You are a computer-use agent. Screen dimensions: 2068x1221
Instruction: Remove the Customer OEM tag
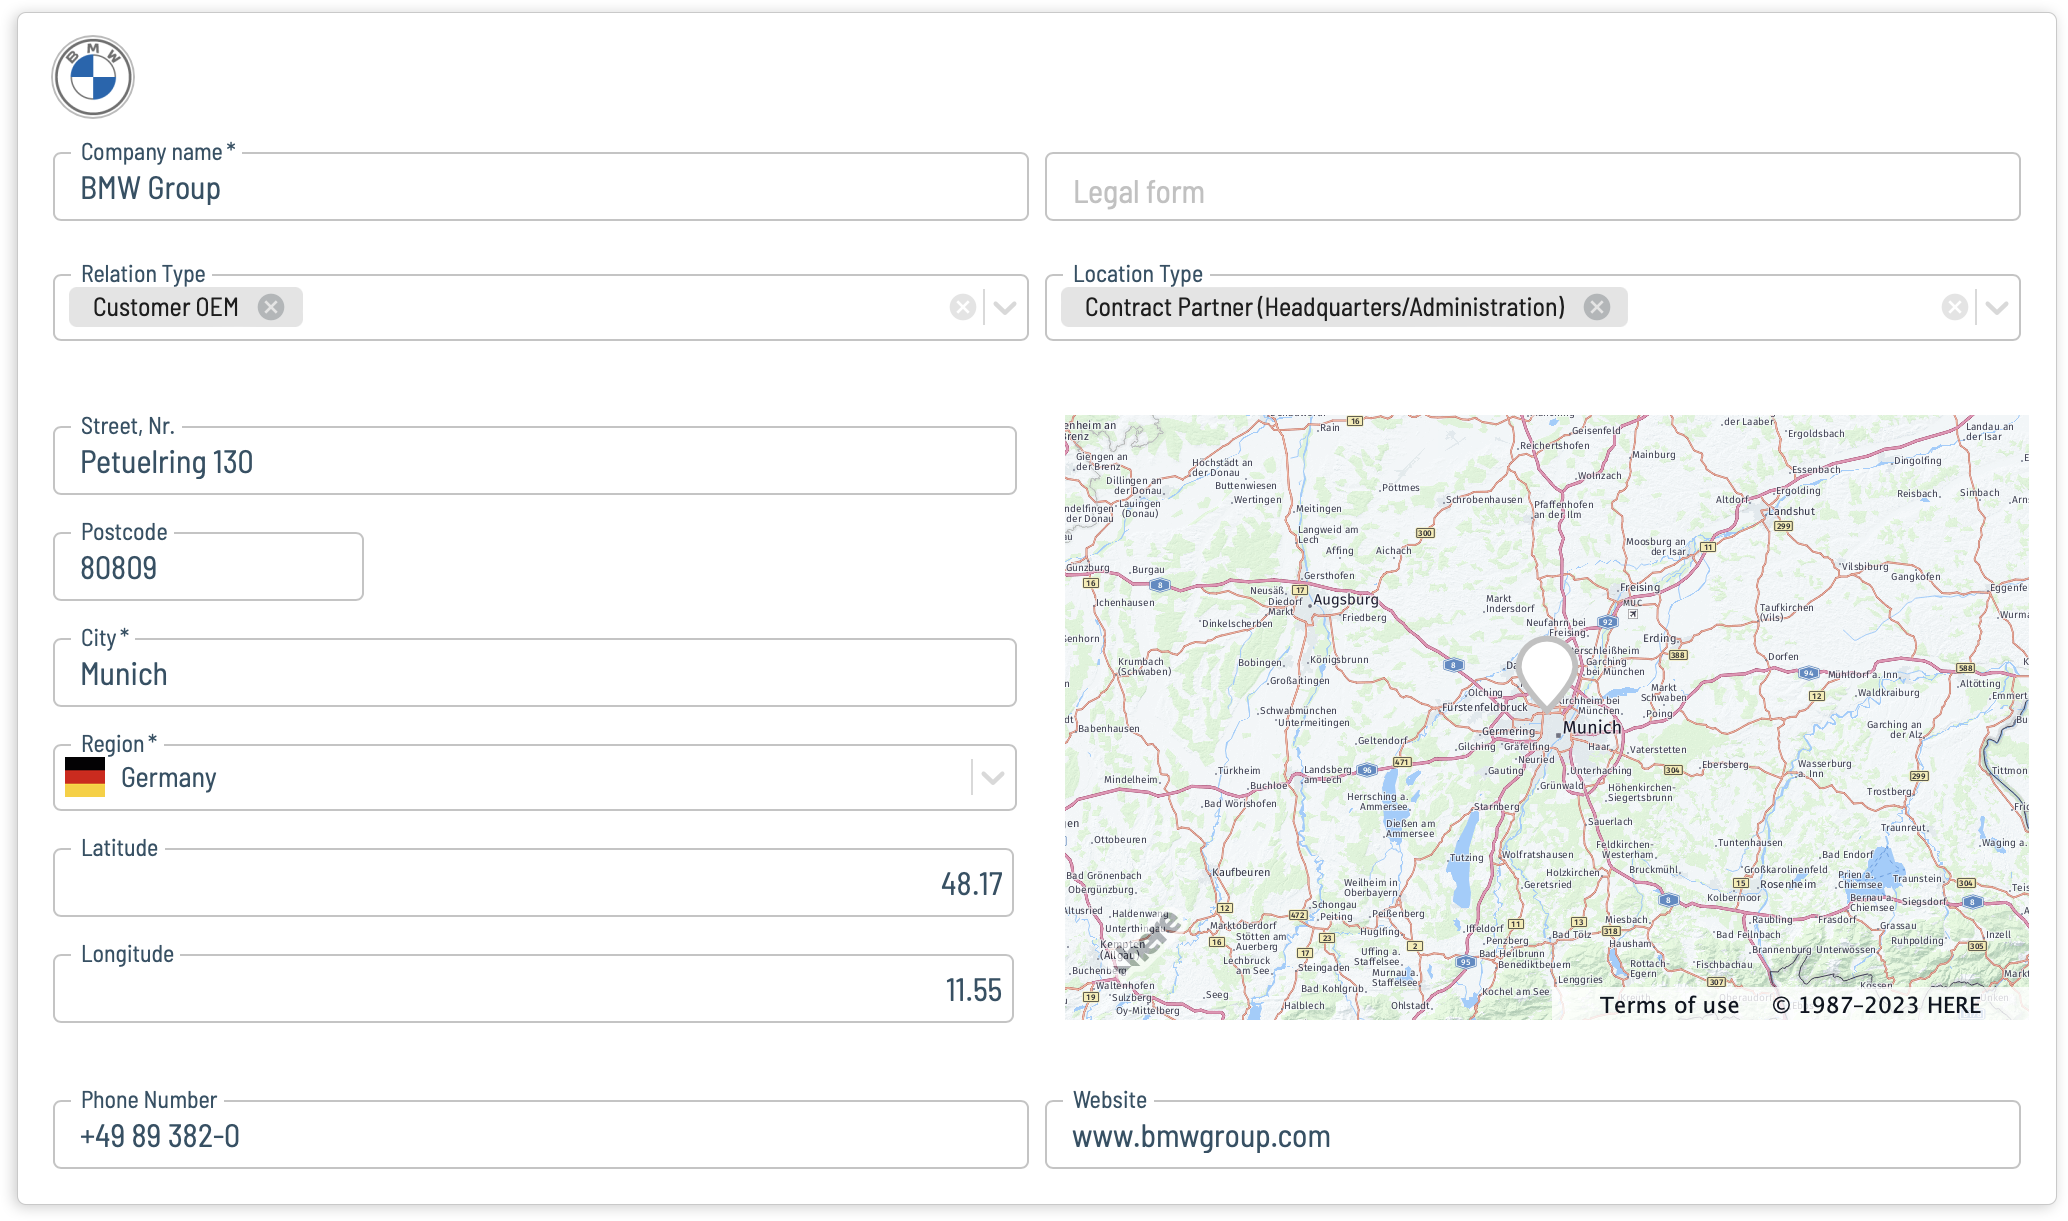[x=271, y=307]
